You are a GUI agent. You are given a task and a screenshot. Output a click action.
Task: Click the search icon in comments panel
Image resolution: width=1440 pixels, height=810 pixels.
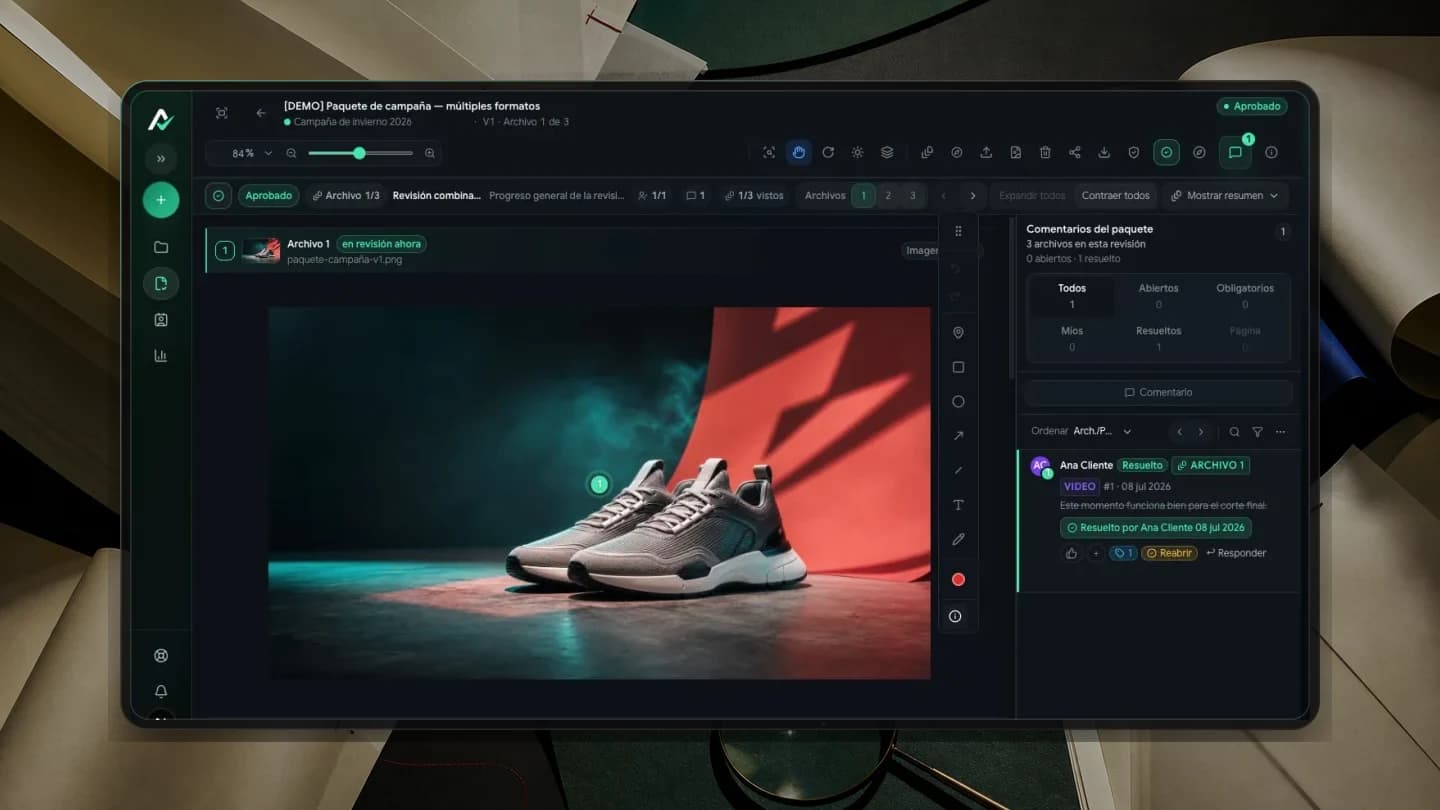coord(1234,432)
